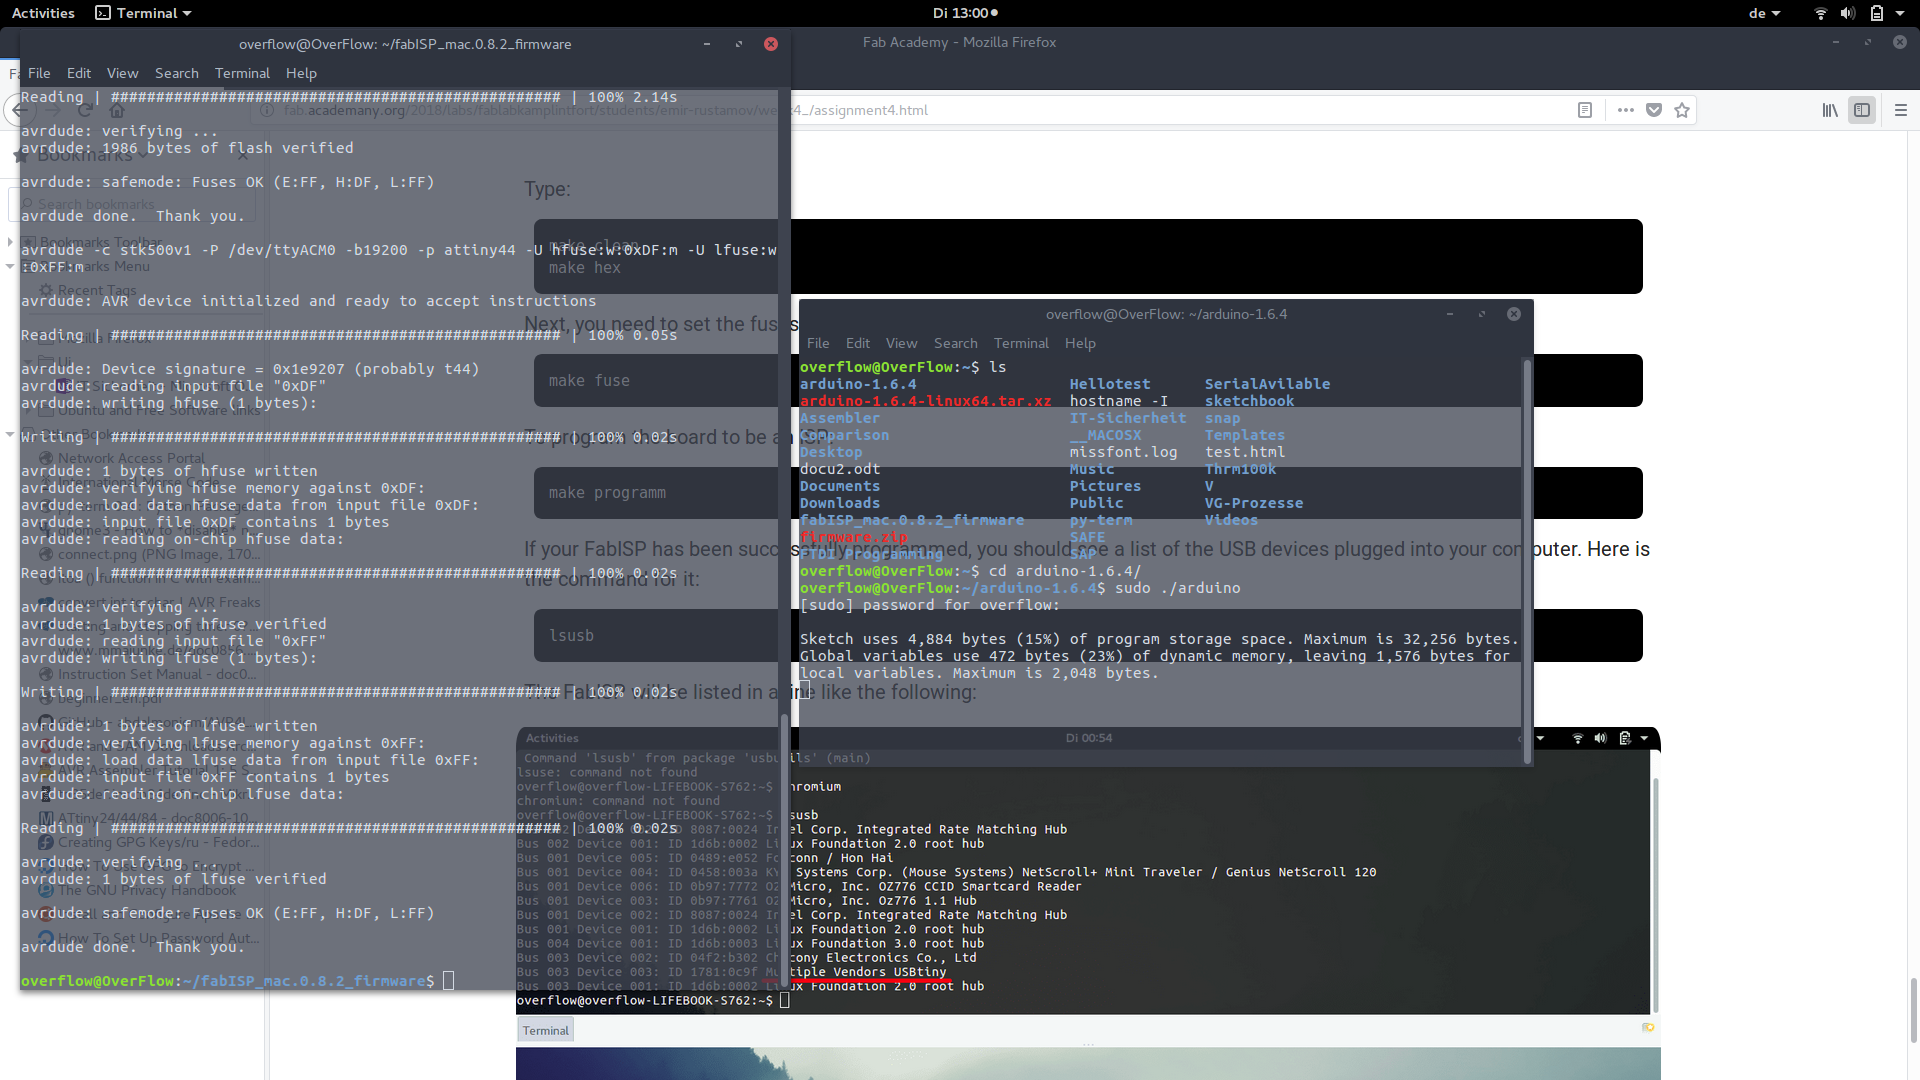
Task: Open system menu arrow at top right
Action: pyautogui.click(x=1900, y=13)
